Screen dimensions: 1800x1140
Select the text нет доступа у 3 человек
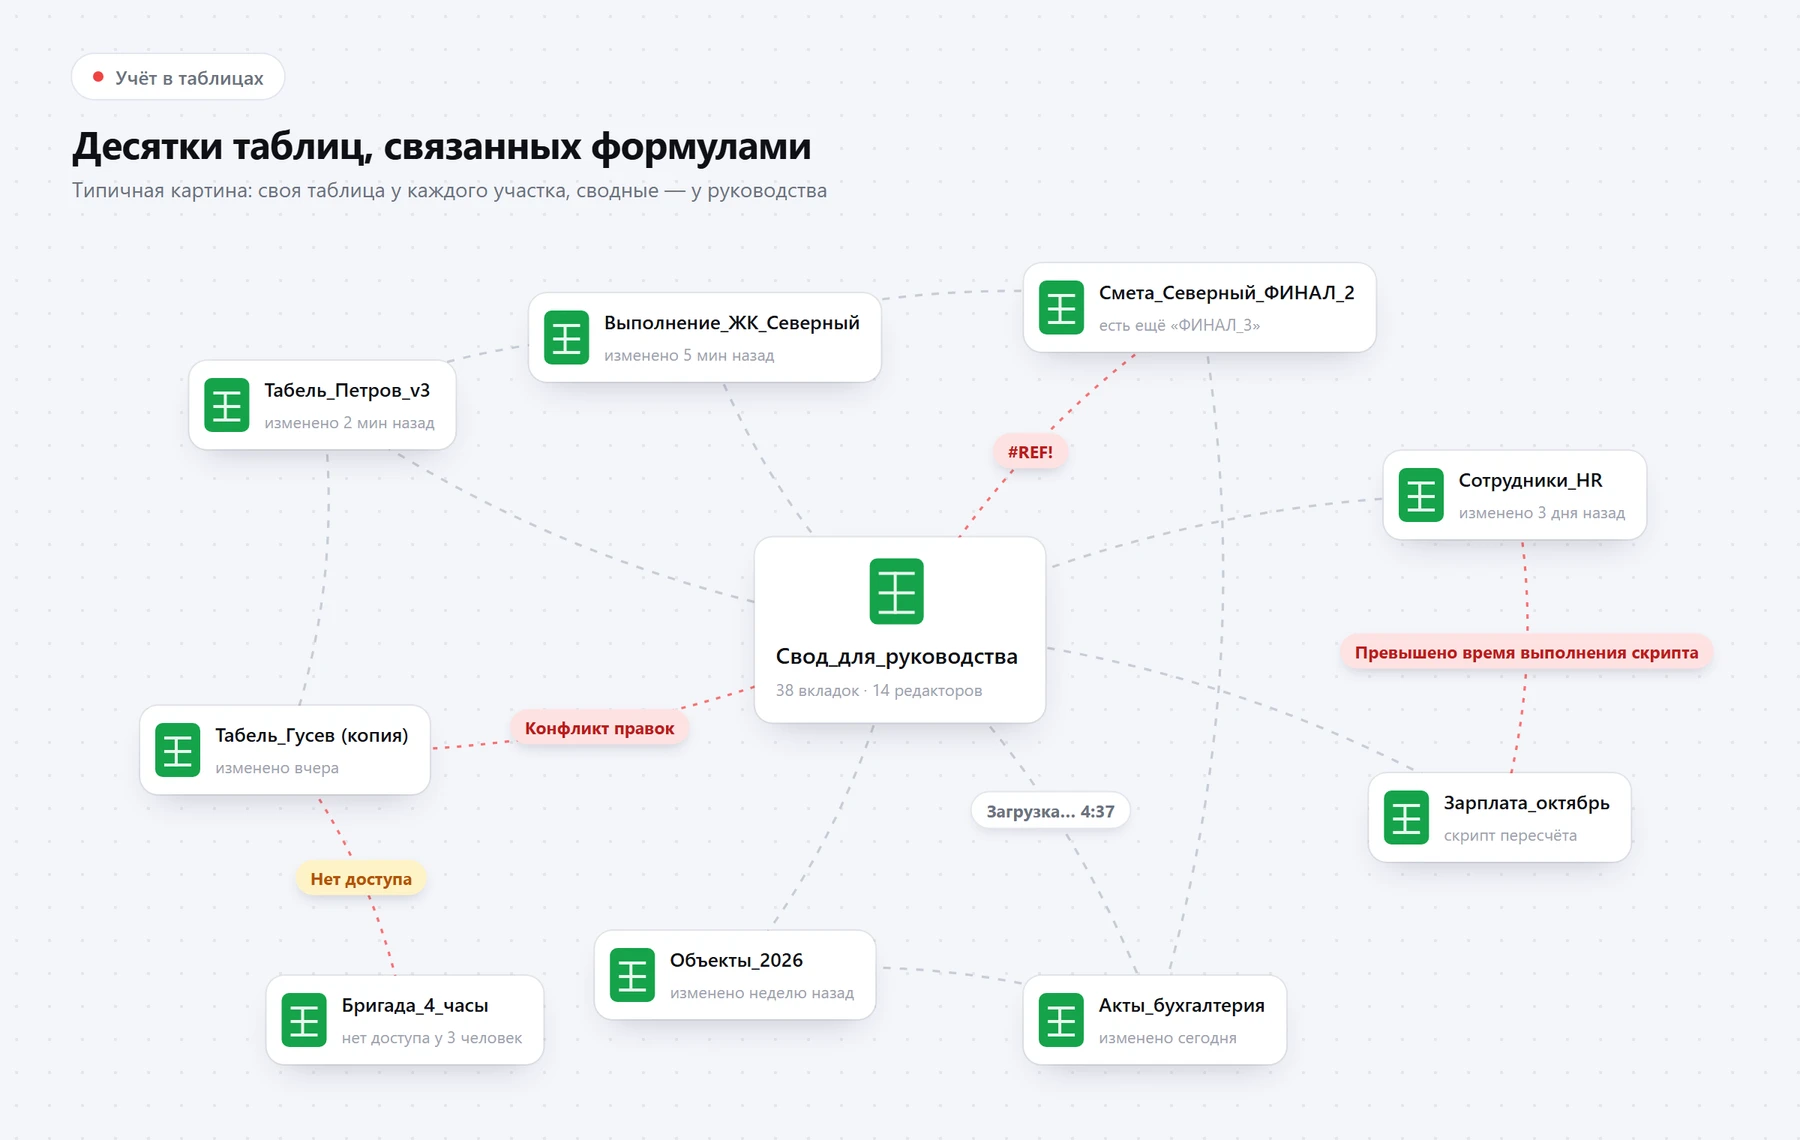click(432, 1038)
